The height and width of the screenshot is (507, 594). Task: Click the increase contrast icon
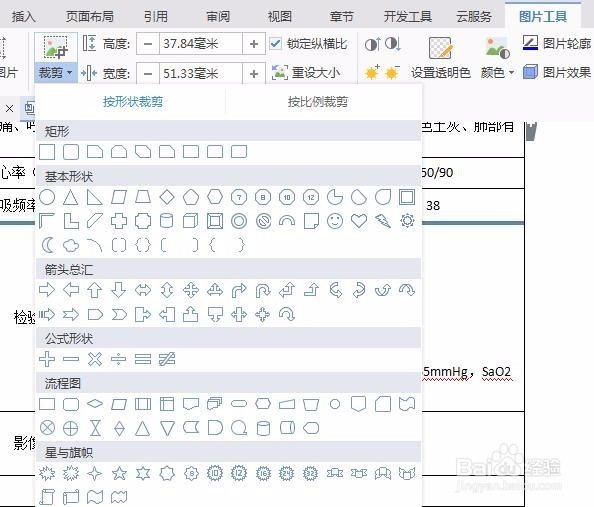click(372, 45)
